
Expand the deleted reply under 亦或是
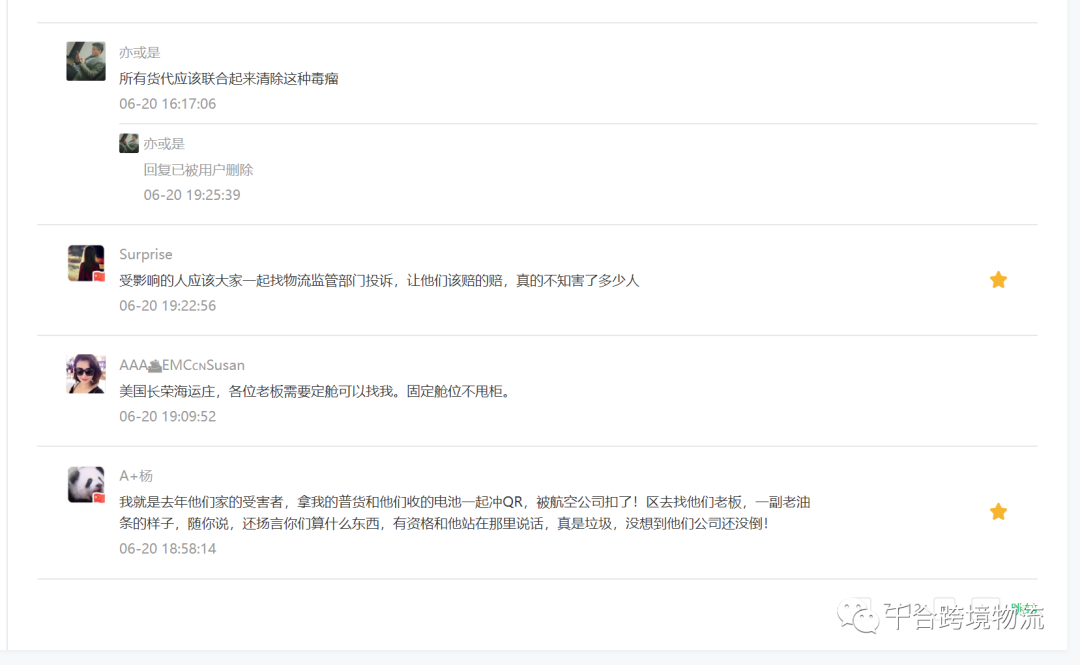coord(200,169)
